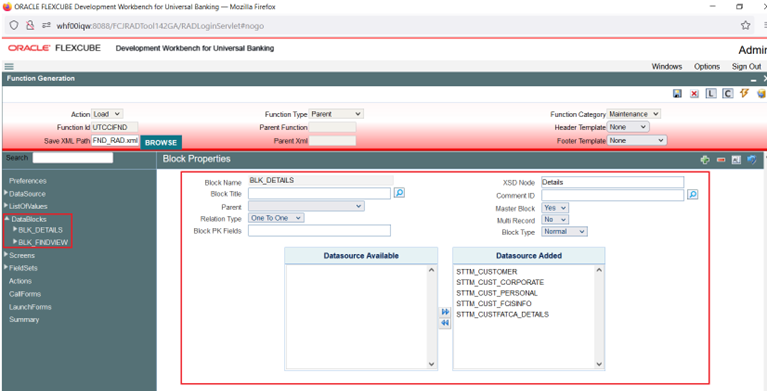Bookmark page with the Firefox star icon
This screenshot has height=391, width=767.
tap(745, 25)
